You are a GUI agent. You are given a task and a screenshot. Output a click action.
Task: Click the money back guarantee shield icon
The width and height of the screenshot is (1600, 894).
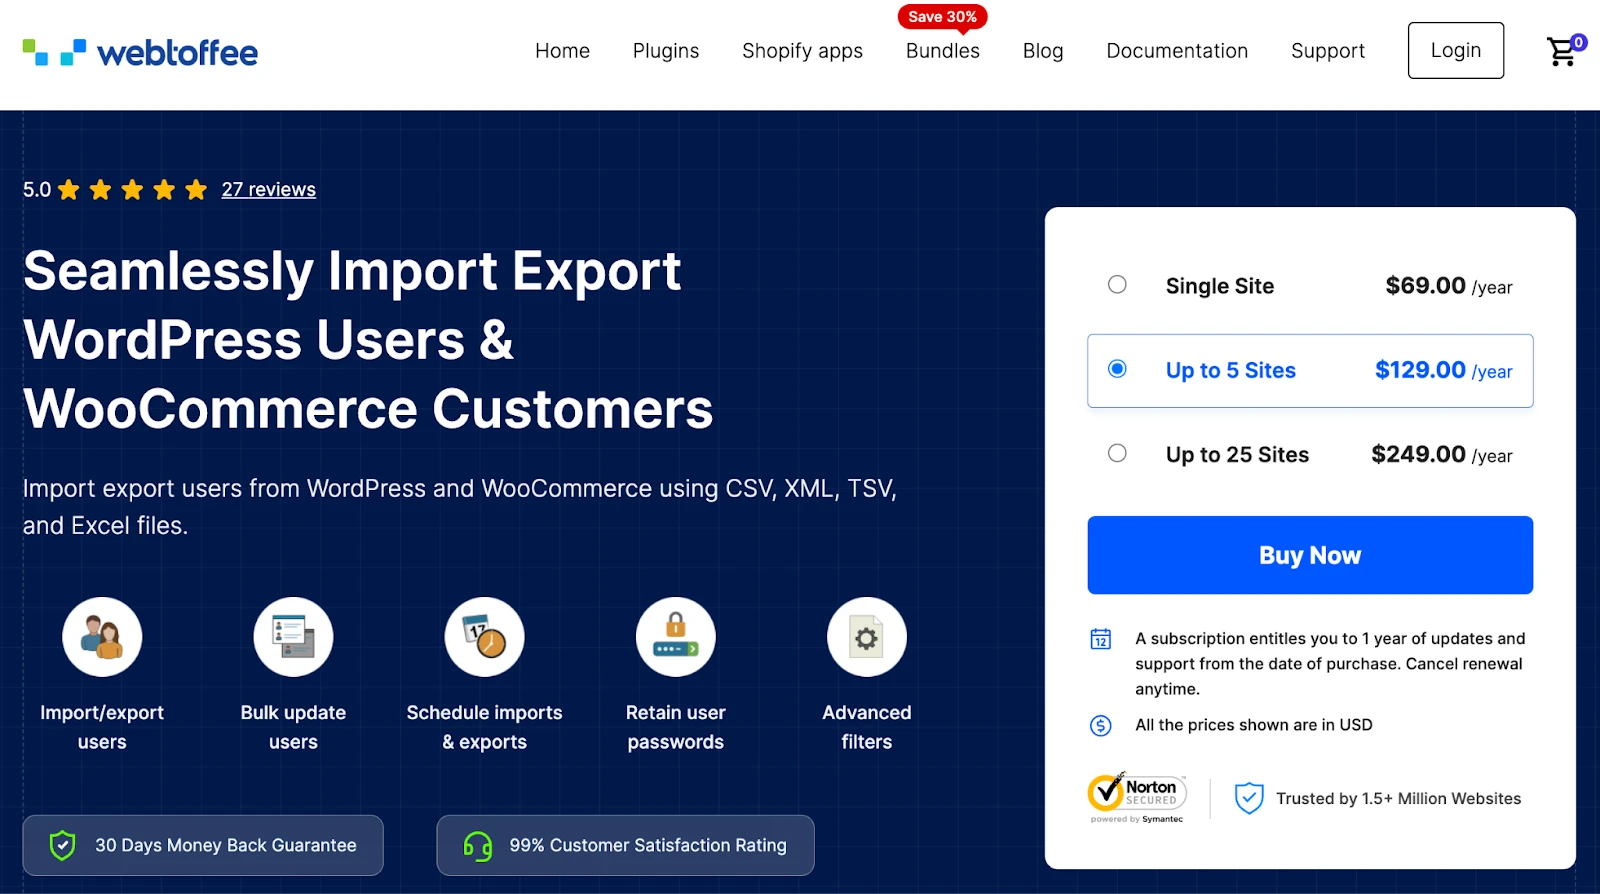(x=62, y=845)
